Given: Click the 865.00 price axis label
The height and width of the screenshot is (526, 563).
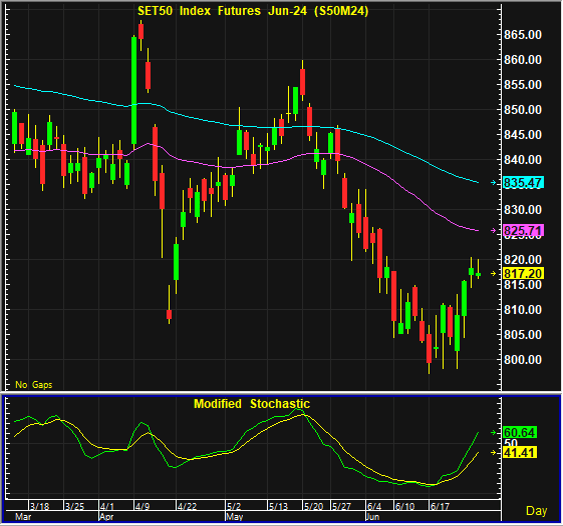Looking at the screenshot, I should pos(523,35).
